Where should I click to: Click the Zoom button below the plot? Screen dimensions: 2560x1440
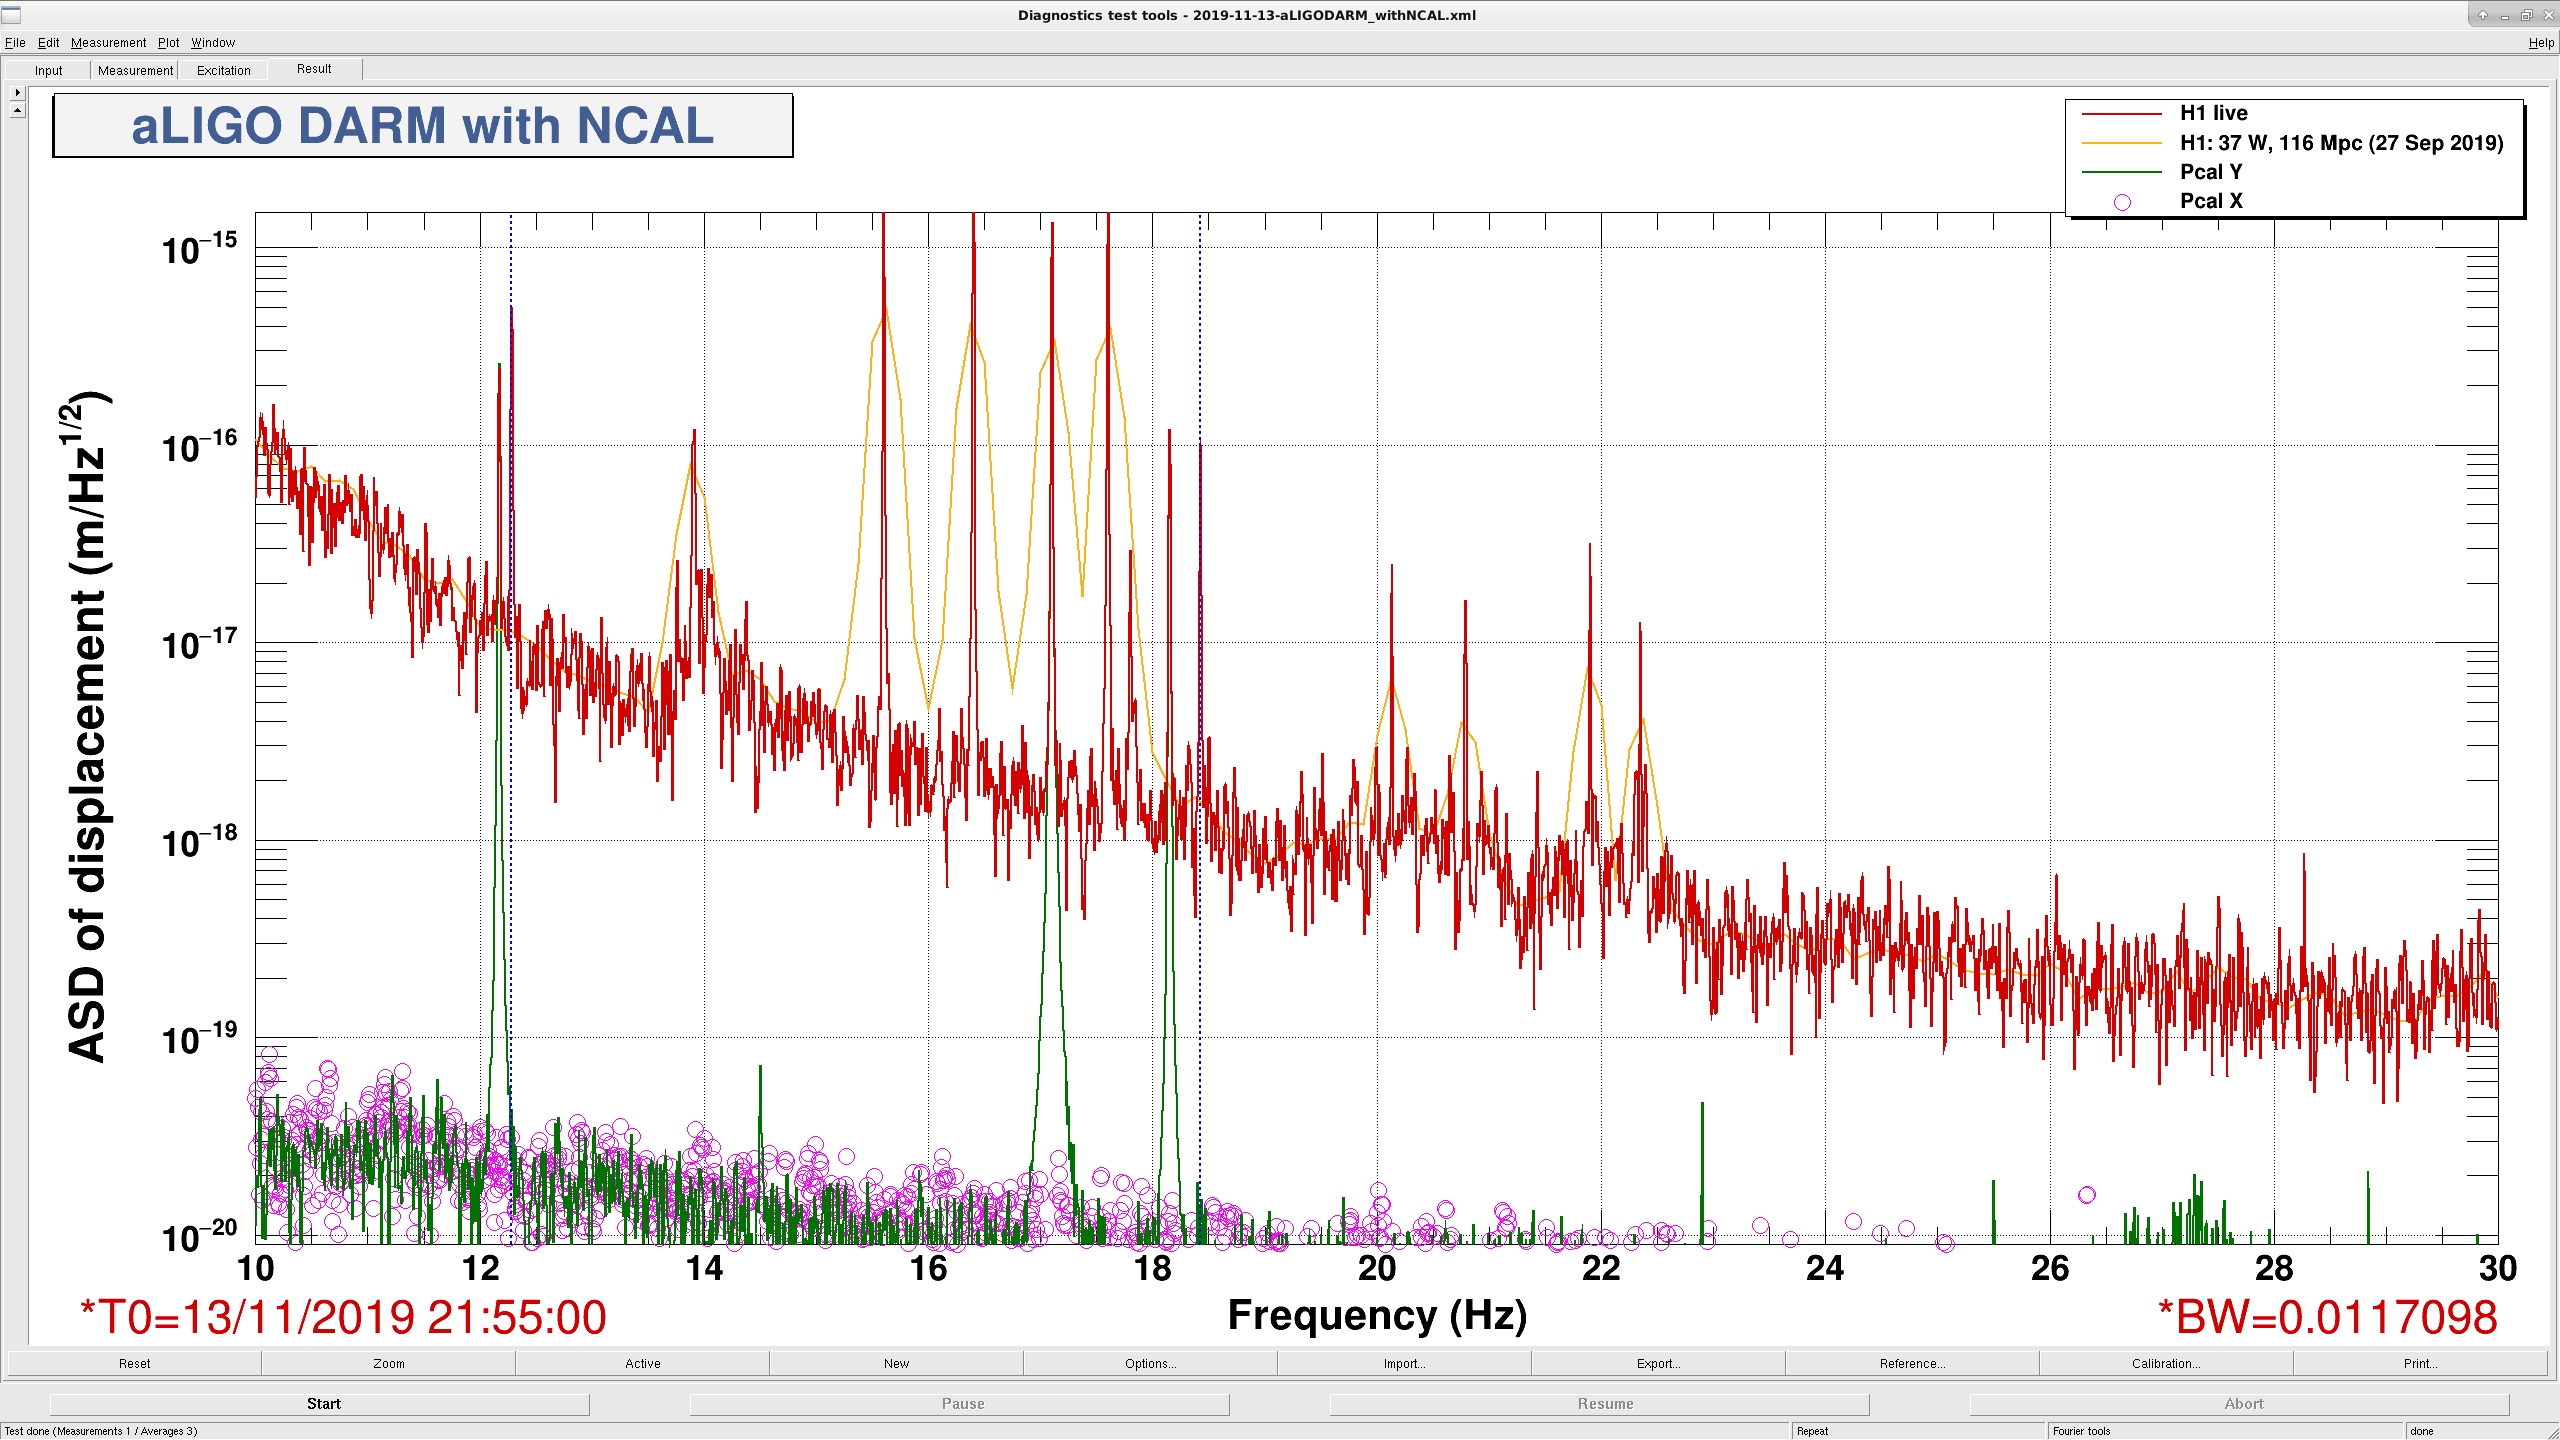tap(388, 1363)
